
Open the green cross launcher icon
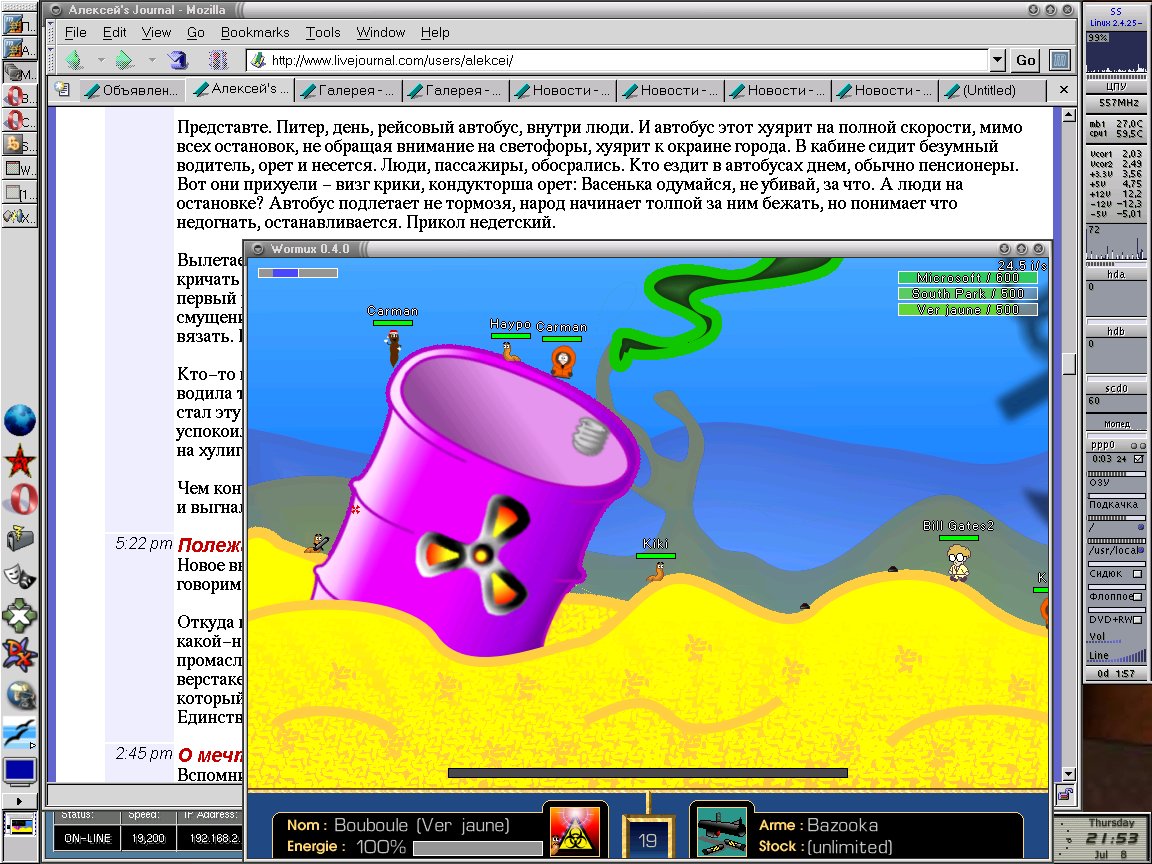tap(19, 616)
